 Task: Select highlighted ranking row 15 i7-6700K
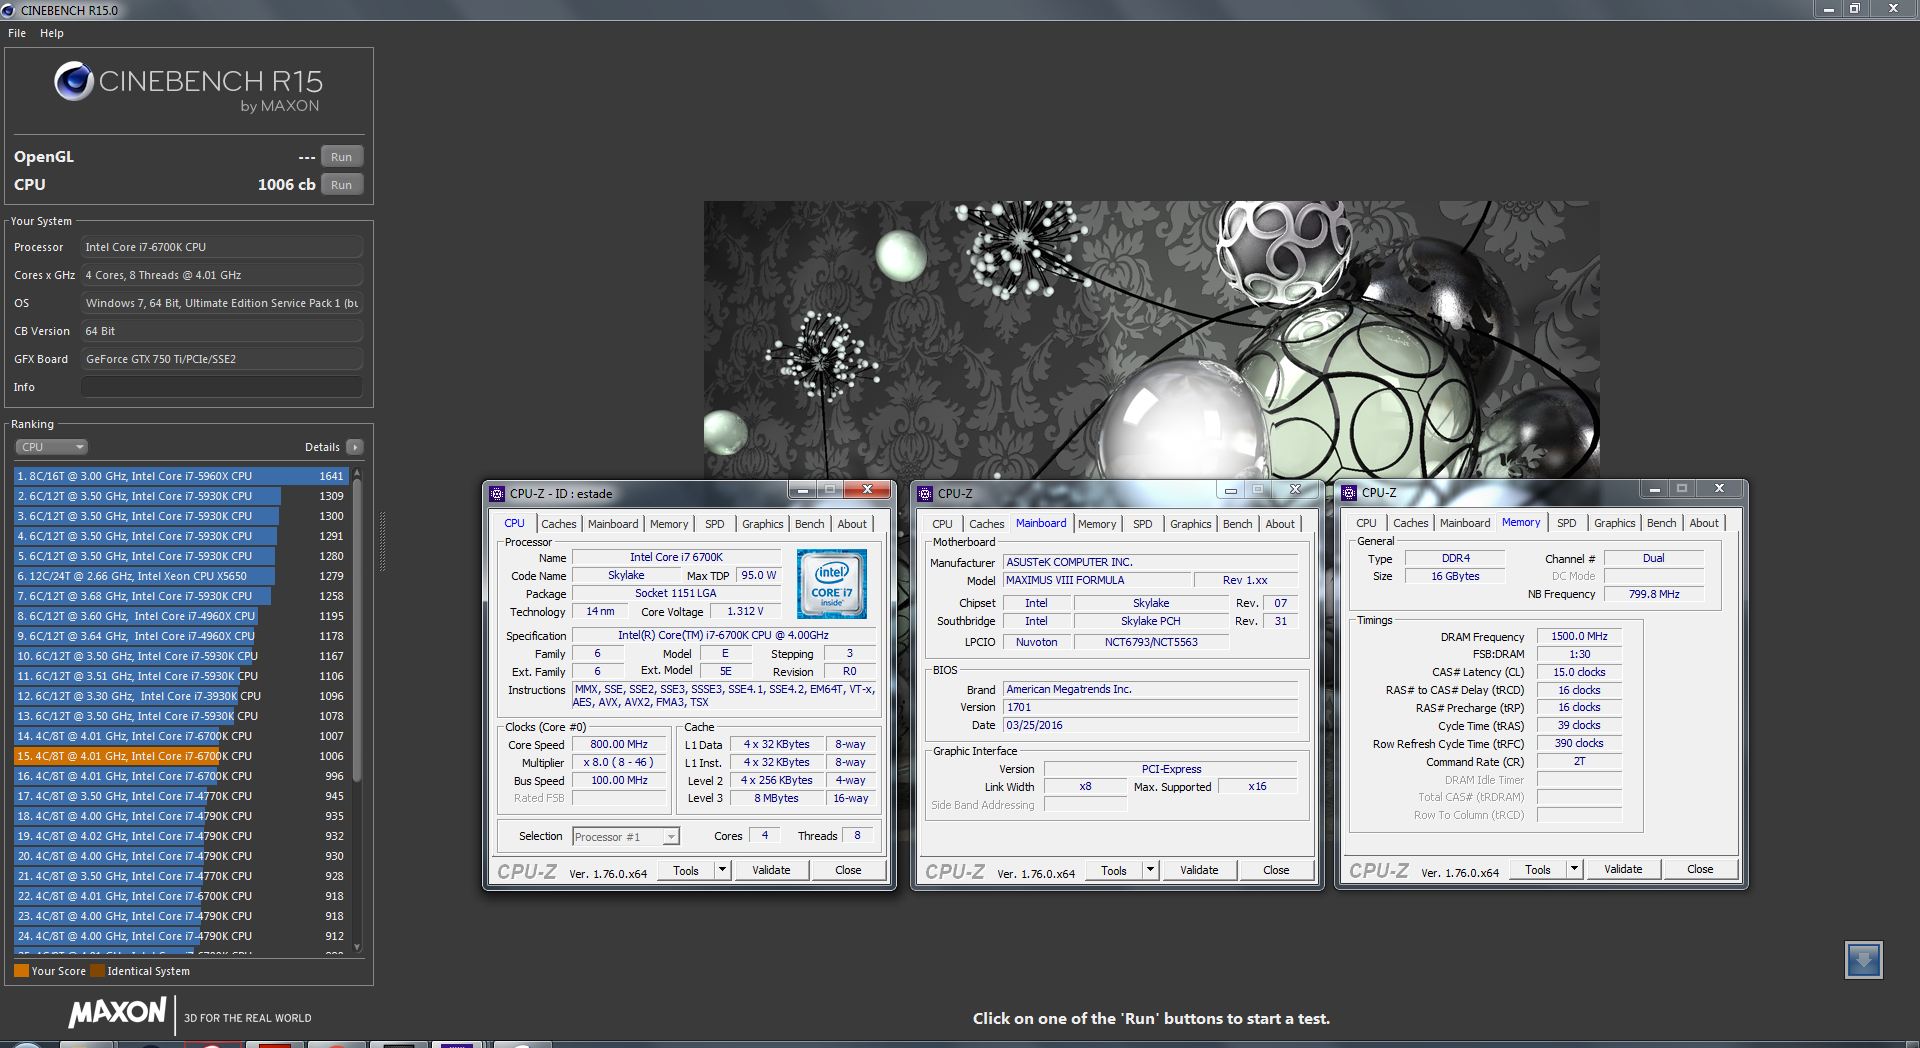tap(180, 756)
